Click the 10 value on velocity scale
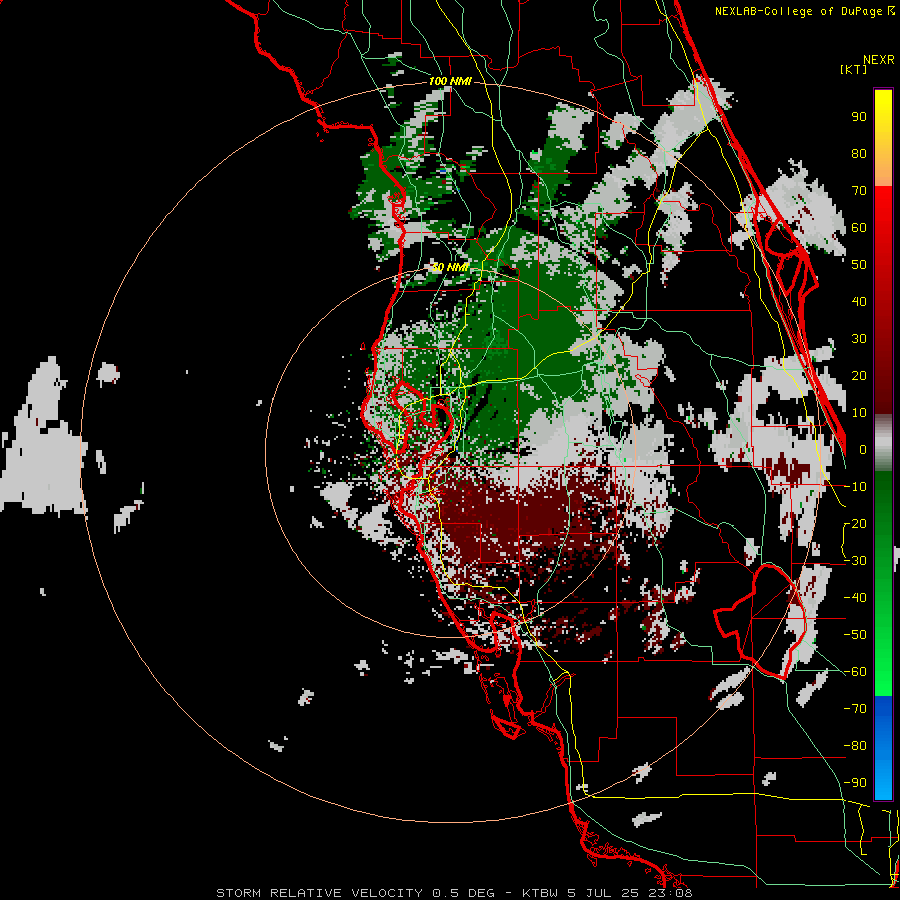The height and width of the screenshot is (900, 900). coord(859,413)
